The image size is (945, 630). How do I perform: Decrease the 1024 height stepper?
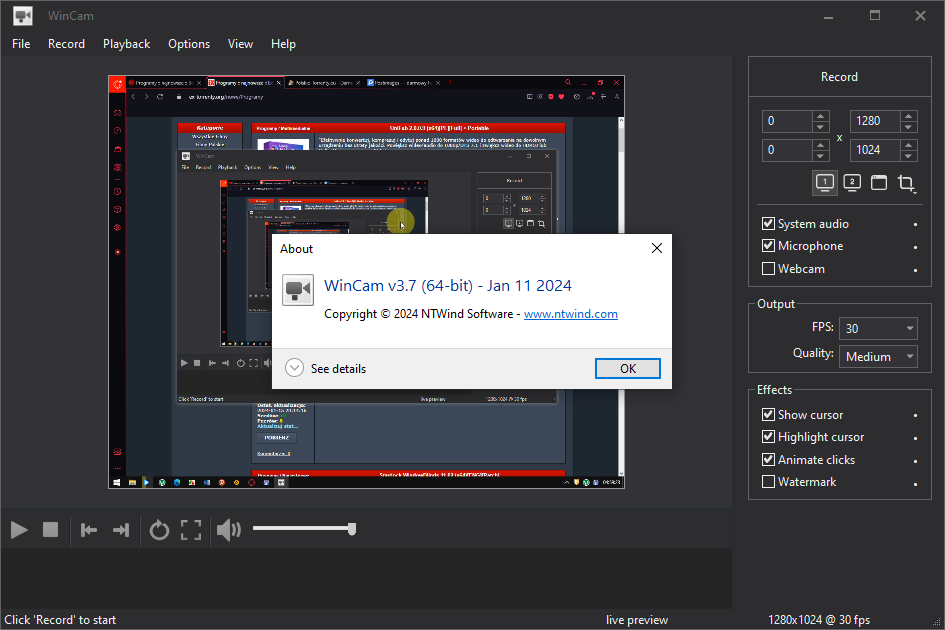(x=909, y=156)
